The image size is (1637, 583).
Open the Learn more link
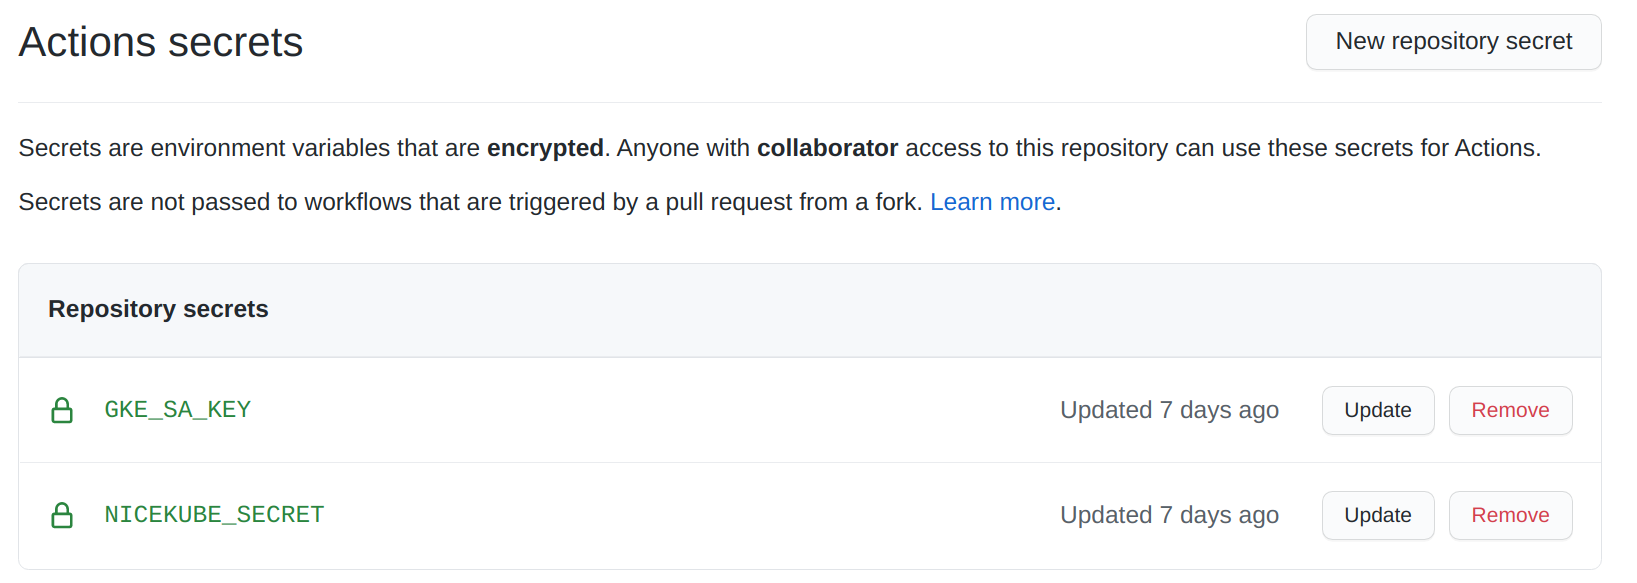[992, 202]
